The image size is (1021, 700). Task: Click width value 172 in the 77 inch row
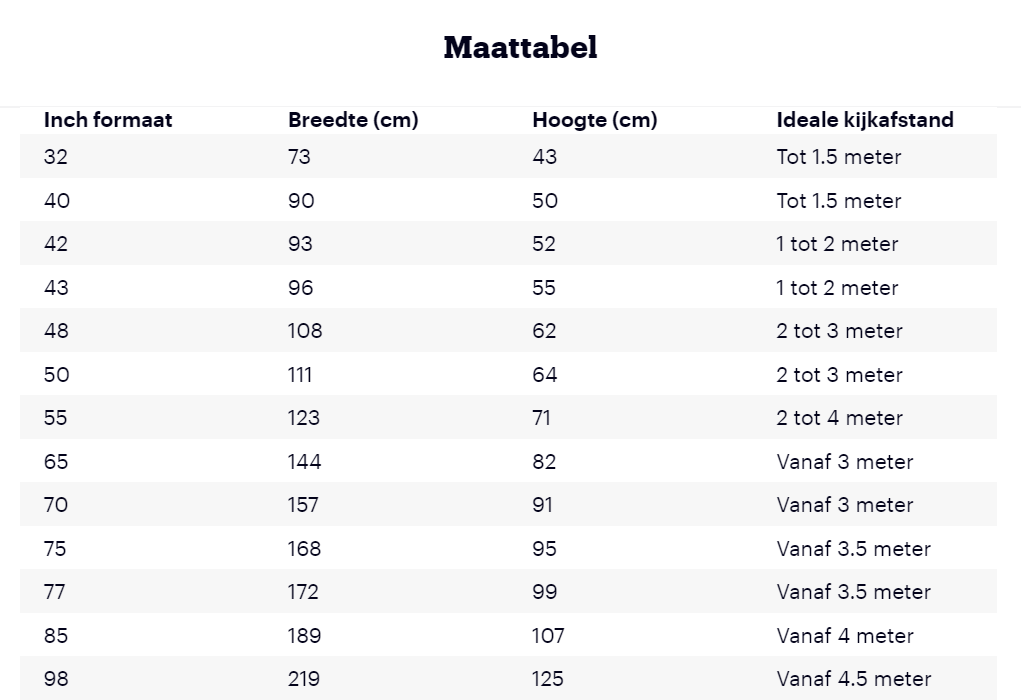click(x=303, y=592)
